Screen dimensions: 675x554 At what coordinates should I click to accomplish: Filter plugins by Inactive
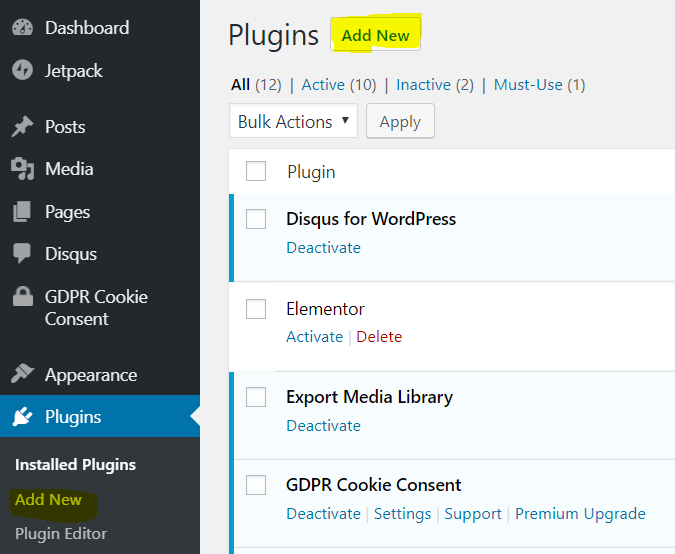coord(423,85)
